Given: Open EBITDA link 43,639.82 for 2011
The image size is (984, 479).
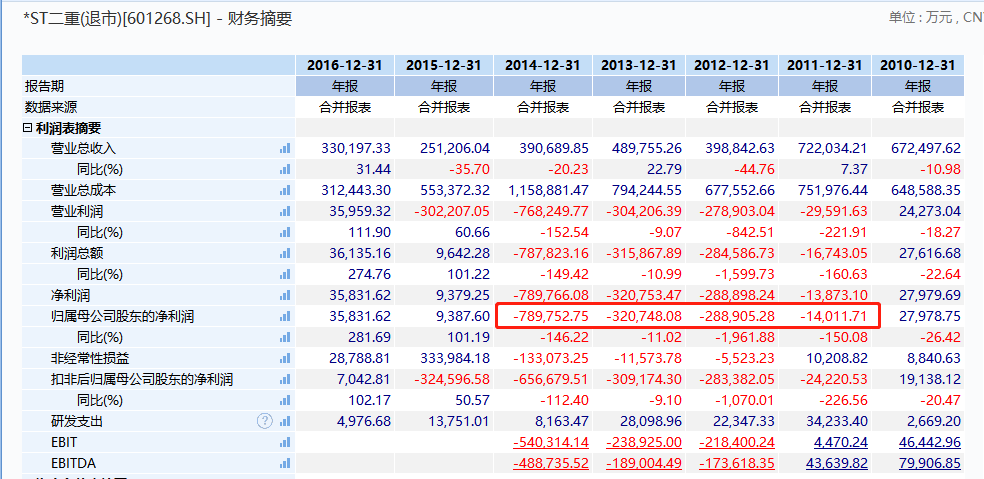Looking at the screenshot, I should (835, 463).
